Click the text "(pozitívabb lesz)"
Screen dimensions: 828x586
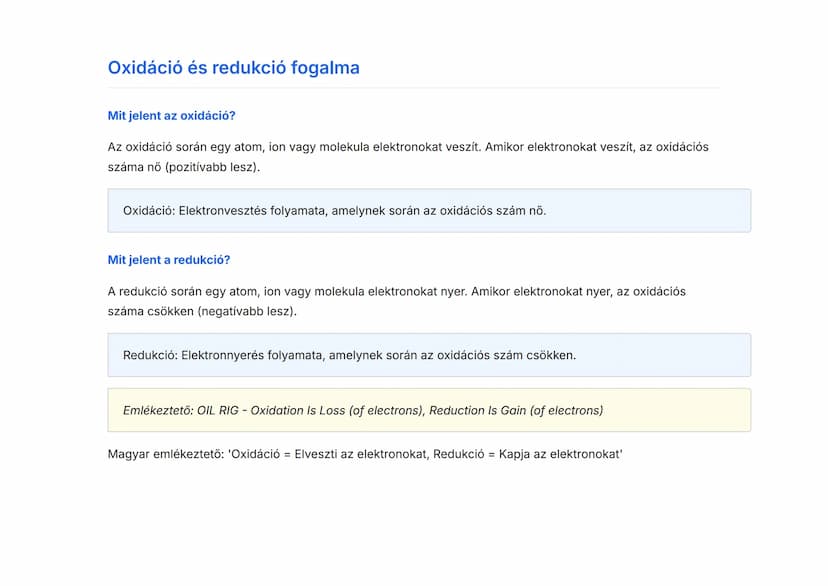click(x=212, y=167)
